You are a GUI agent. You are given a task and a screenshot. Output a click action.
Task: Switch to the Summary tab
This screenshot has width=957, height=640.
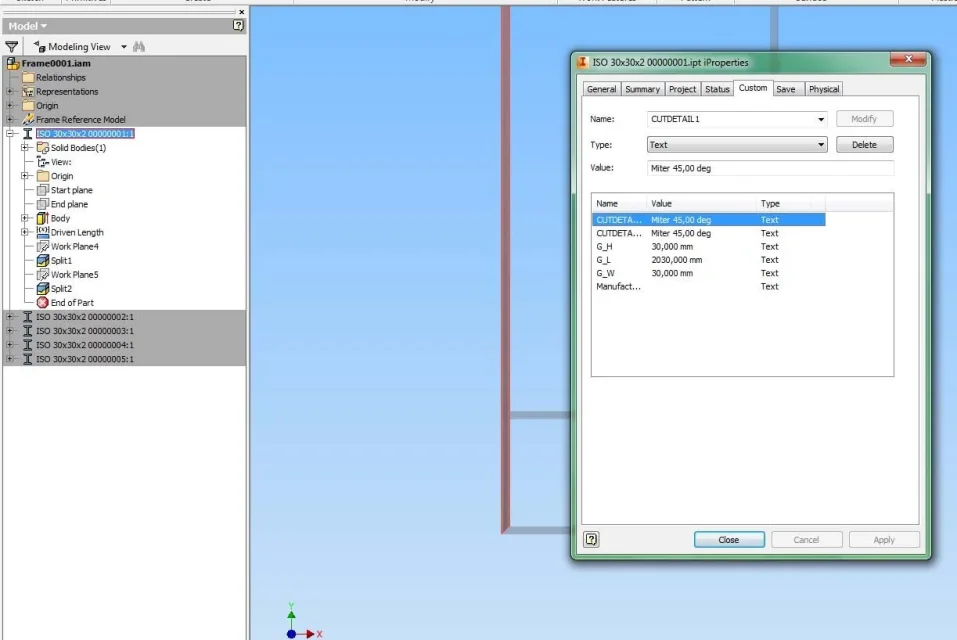point(642,89)
